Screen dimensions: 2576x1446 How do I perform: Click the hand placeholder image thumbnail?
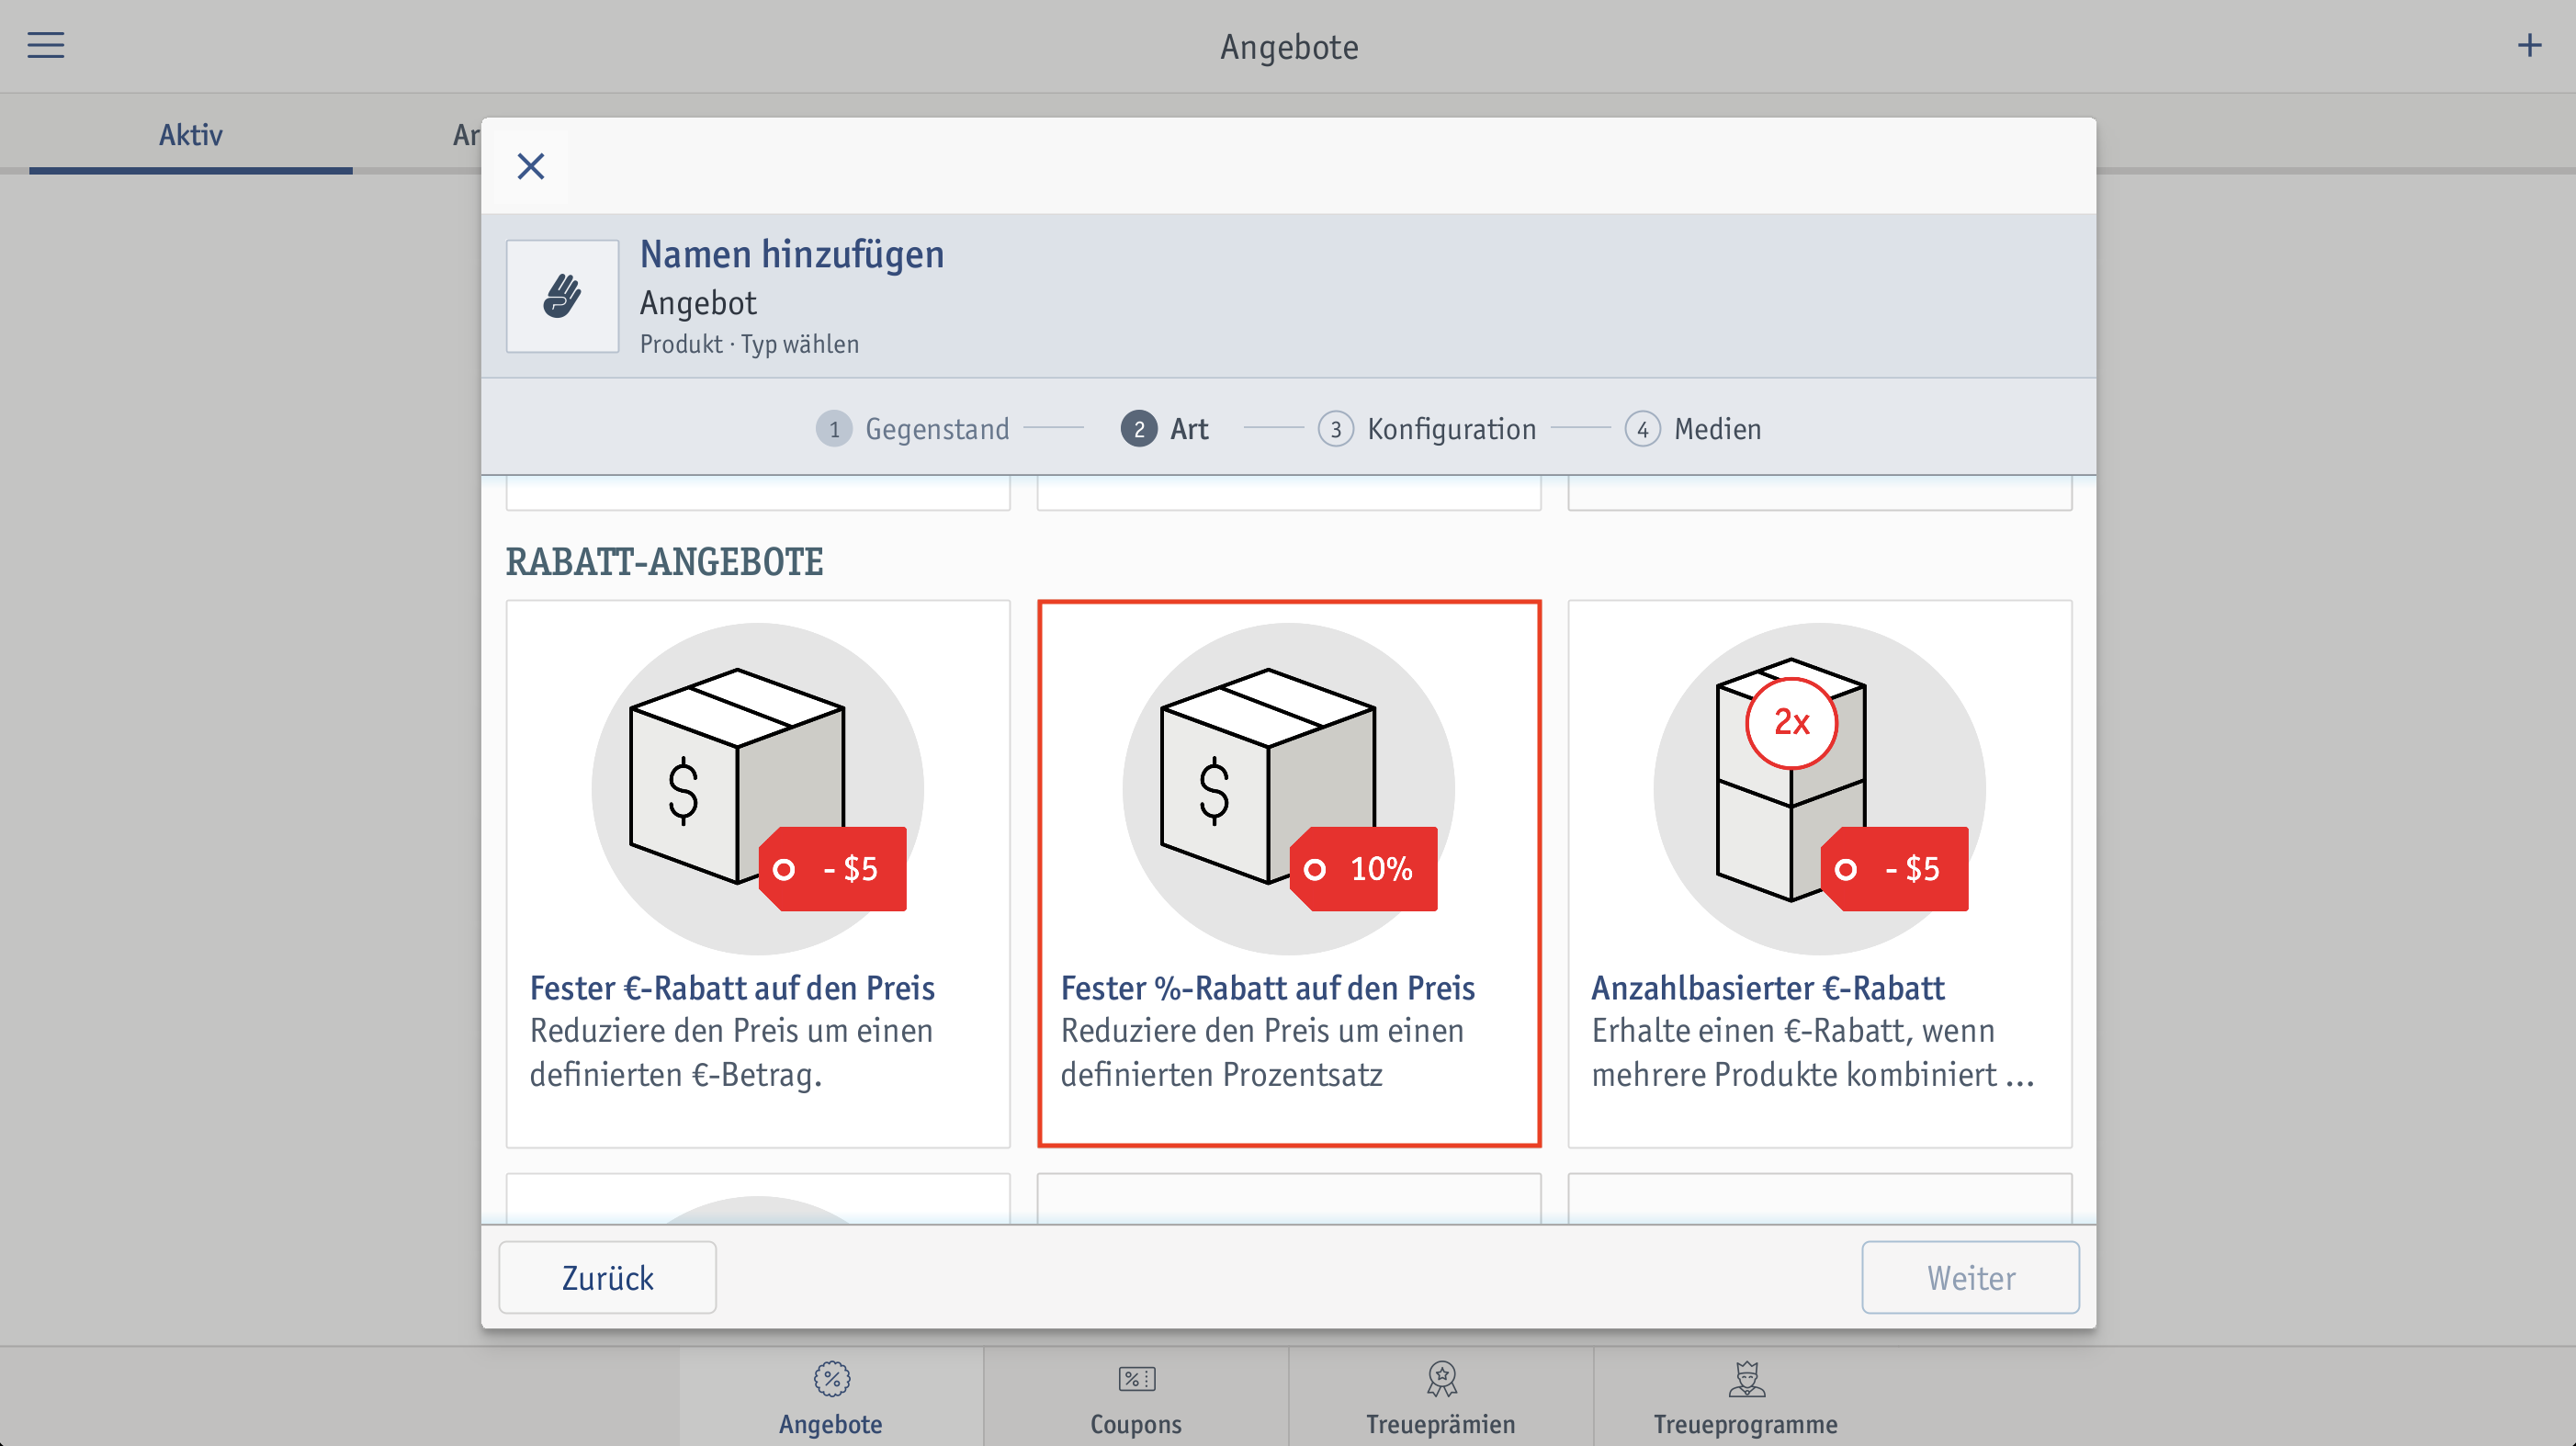562,296
